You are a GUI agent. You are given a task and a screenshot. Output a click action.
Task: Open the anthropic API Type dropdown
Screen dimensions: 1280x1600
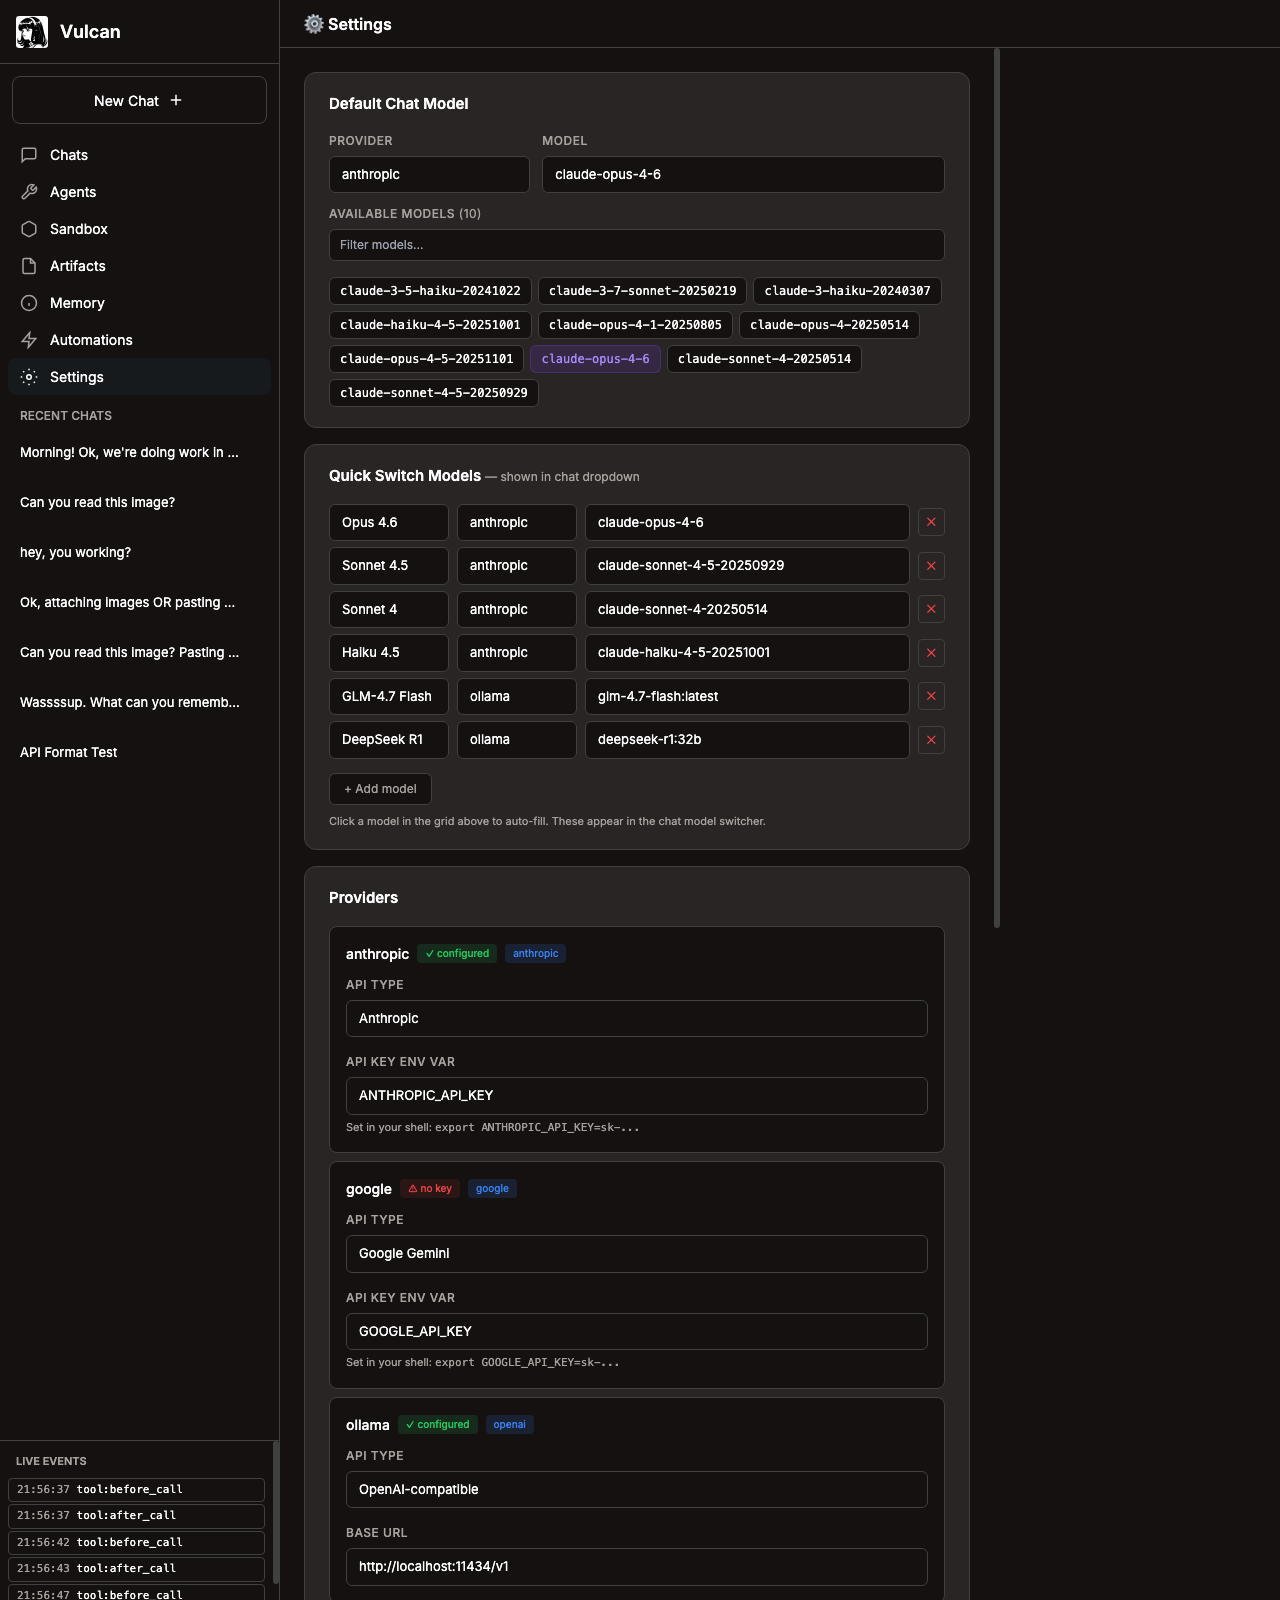tap(636, 1019)
